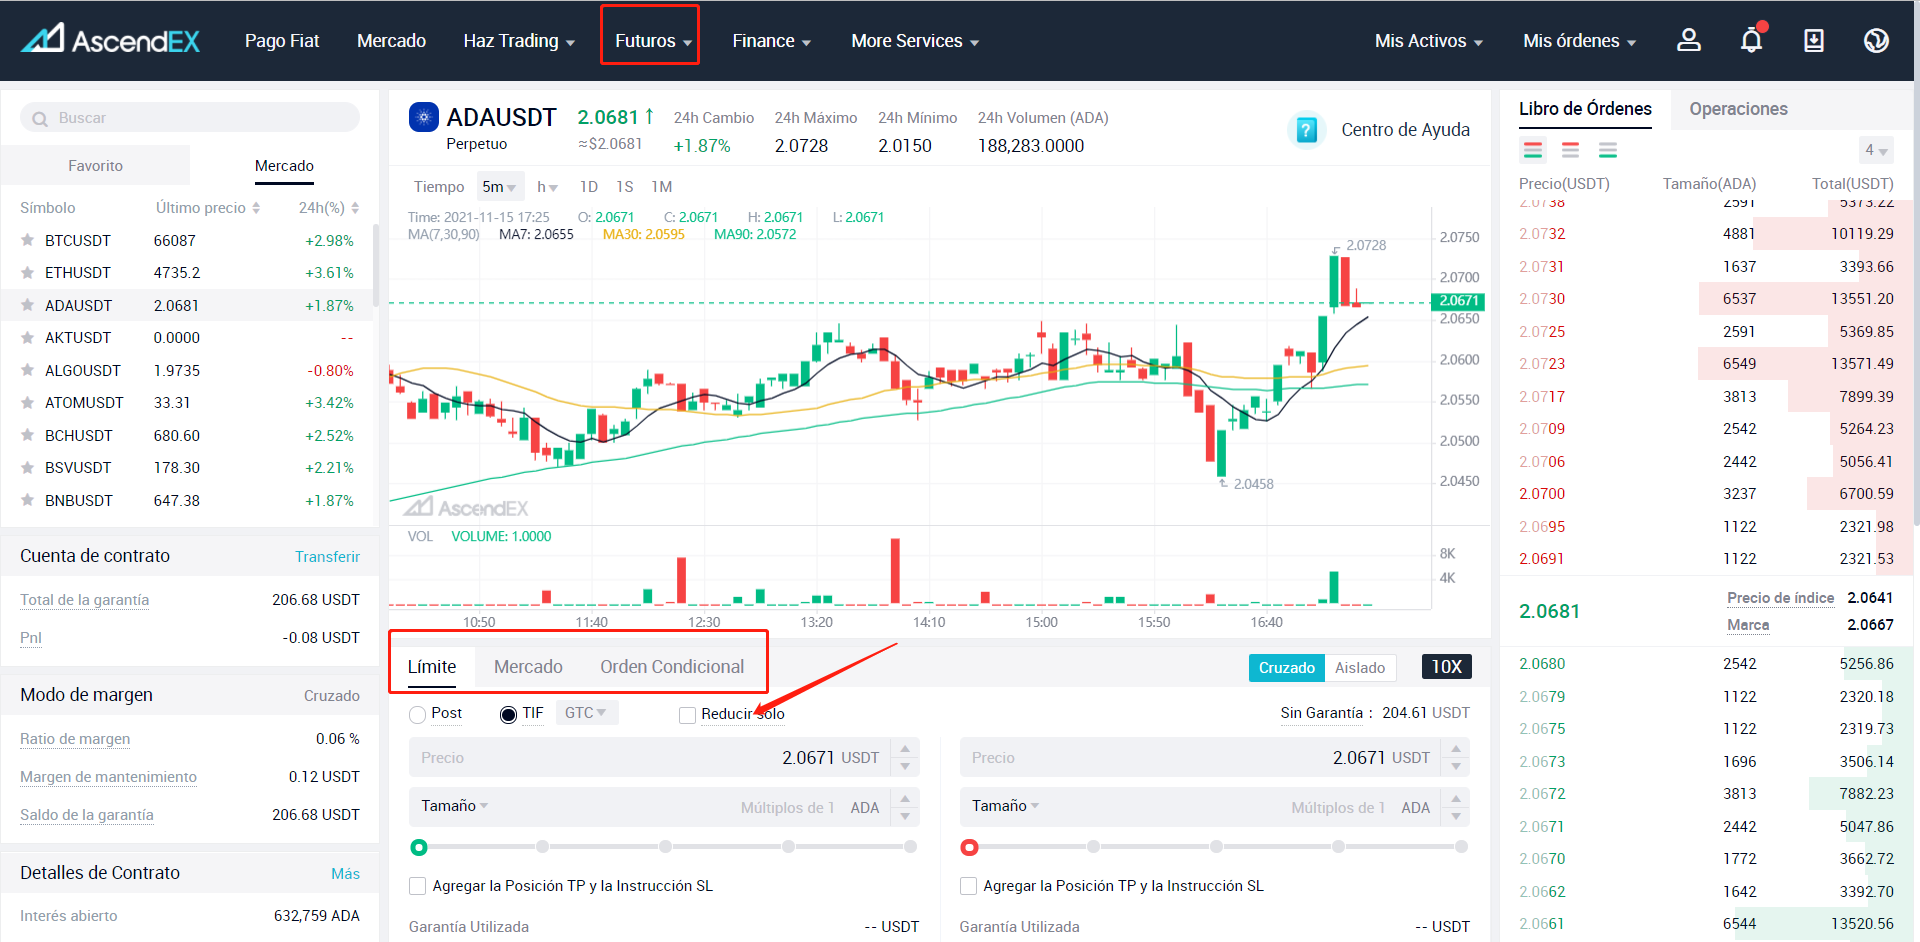
Task: Select the Orden Condicional tab
Action: 672,667
